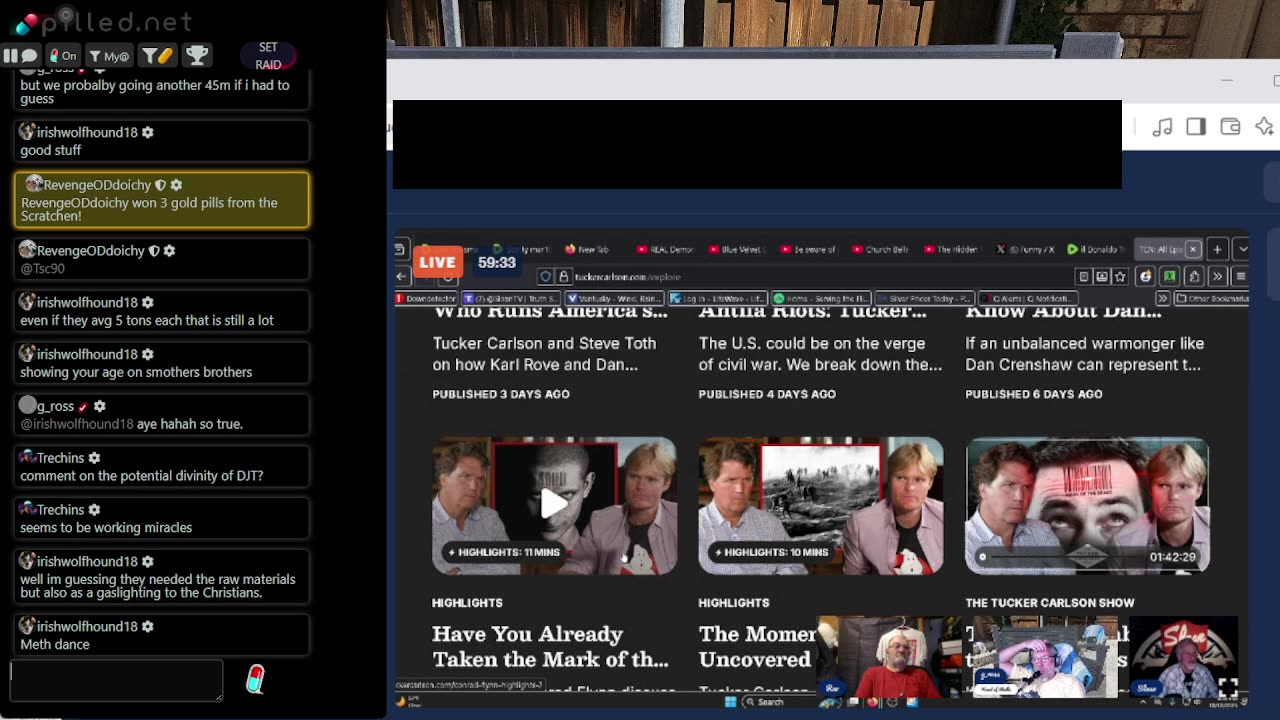
Task: Click 'THE TUCKER CARLSON SHOW' category label
Action: [1050, 602]
